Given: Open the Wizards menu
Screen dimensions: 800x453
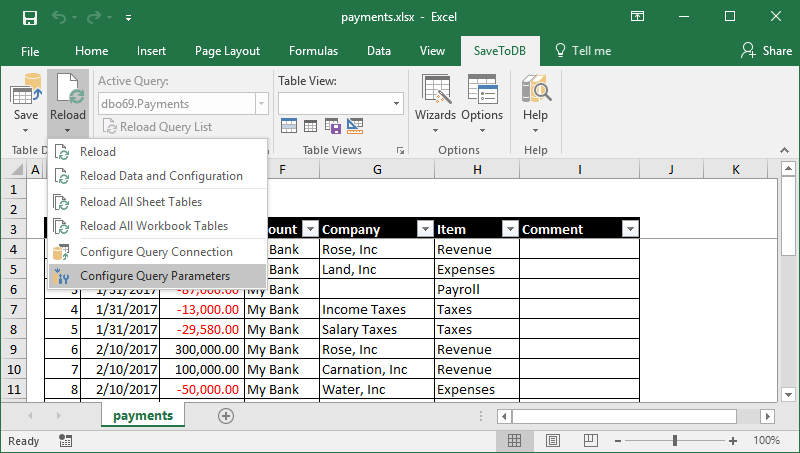Looking at the screenshot, I should (435, 104).
